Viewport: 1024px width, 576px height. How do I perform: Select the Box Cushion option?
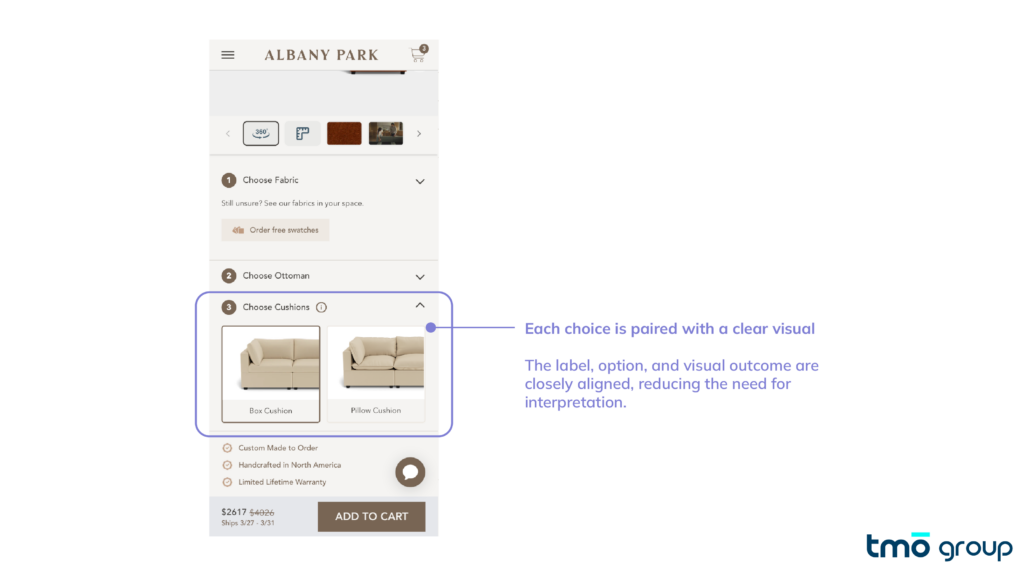tap(270, 374)
